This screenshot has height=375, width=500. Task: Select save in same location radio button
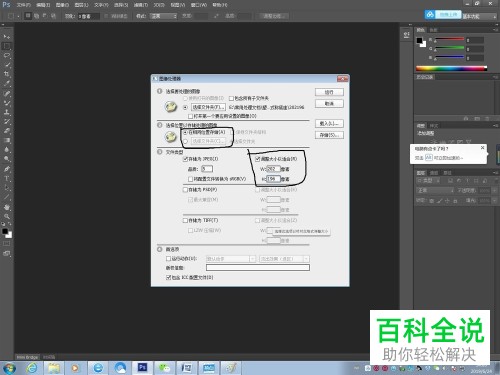click(x=185, y=132)
